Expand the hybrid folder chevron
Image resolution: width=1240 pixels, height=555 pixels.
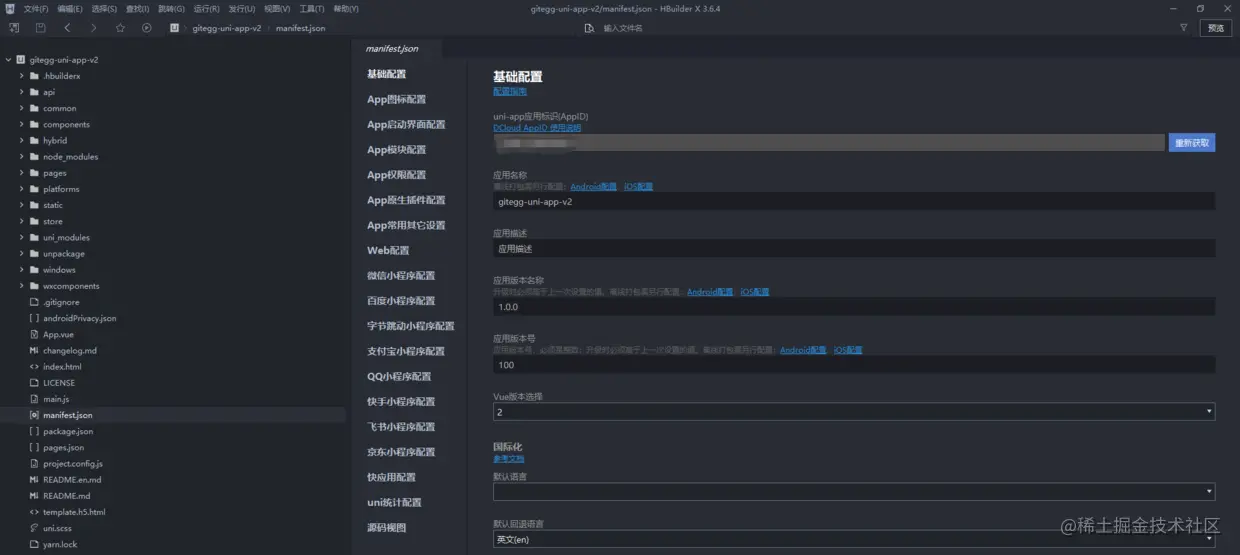21,141
